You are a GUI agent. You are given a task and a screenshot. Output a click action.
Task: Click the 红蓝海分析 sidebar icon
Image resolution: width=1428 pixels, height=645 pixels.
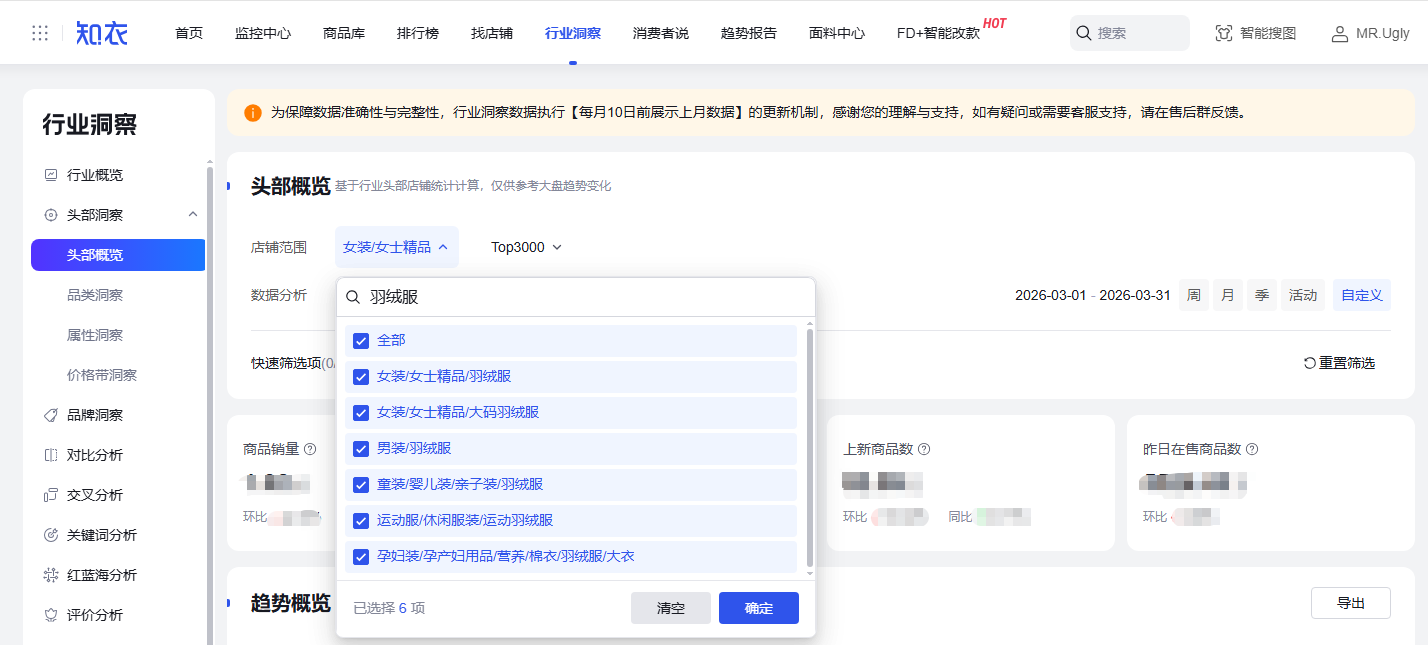tap(51, 575)
